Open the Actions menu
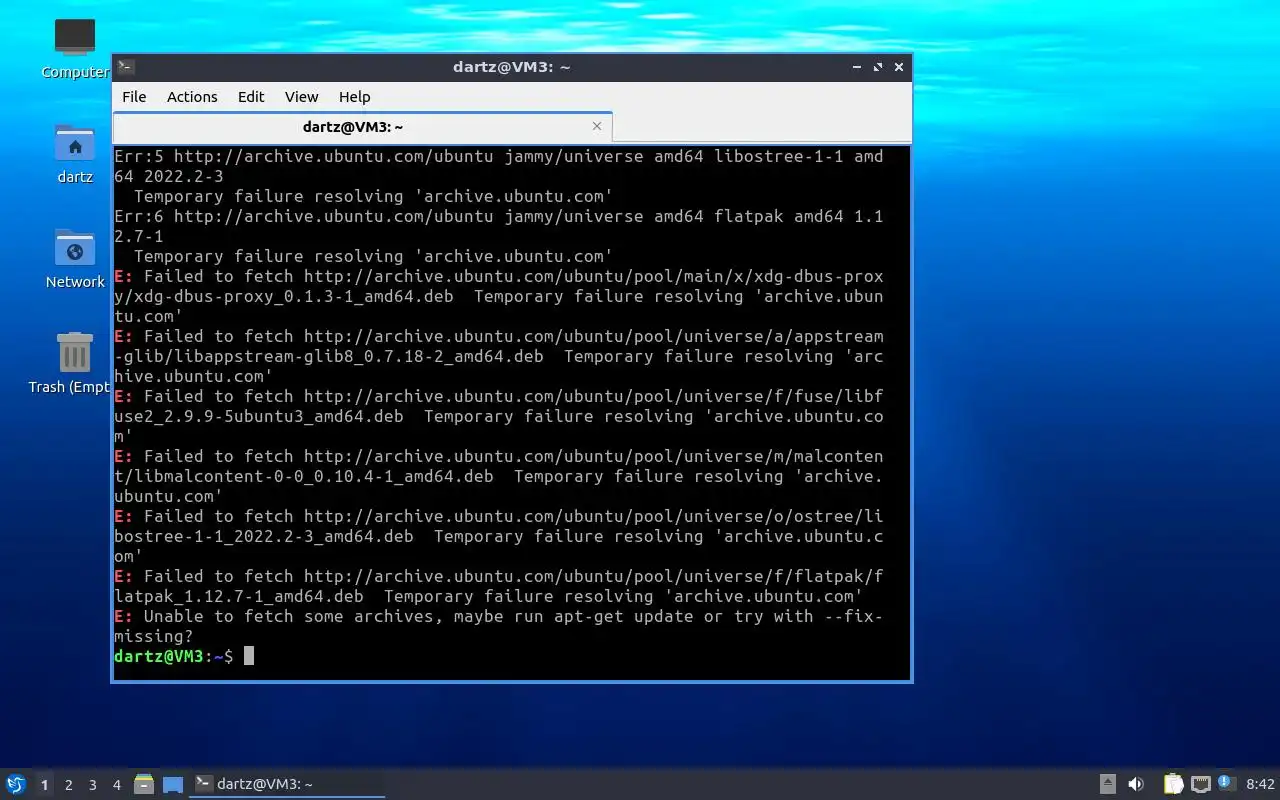The image size is (1280, 800). coord(192,97)
